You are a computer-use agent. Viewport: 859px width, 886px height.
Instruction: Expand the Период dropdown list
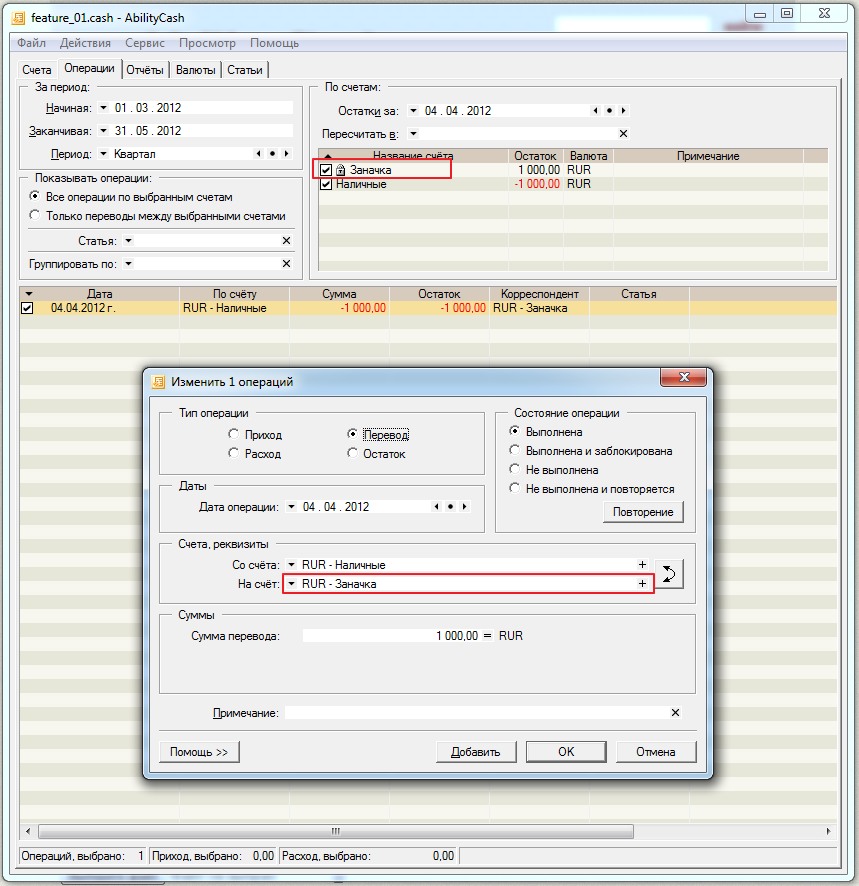click(102, 154)
